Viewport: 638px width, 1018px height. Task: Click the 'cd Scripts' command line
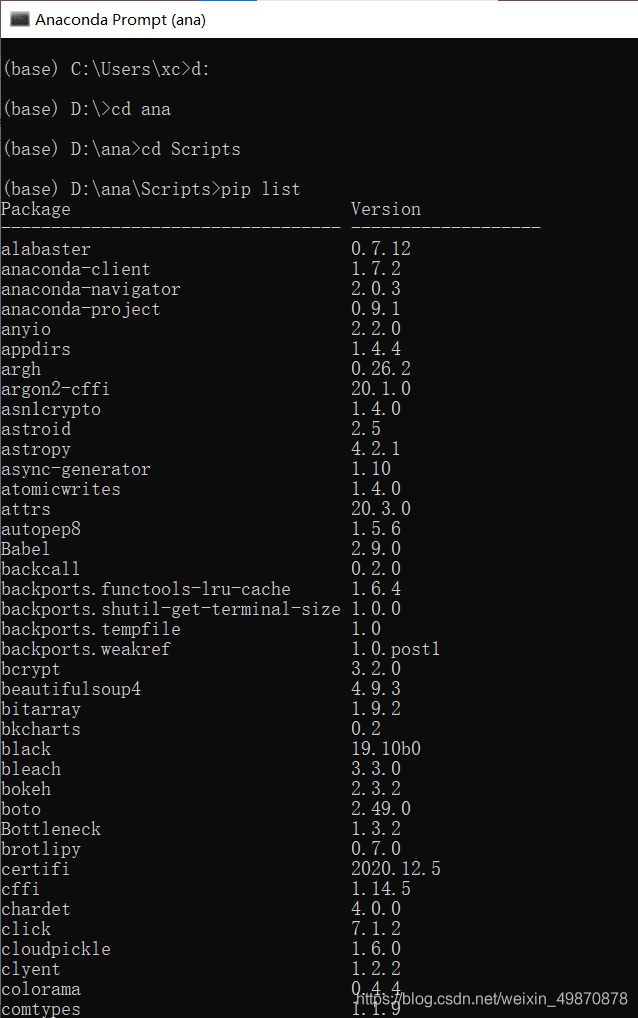click(x=122, y=149)
